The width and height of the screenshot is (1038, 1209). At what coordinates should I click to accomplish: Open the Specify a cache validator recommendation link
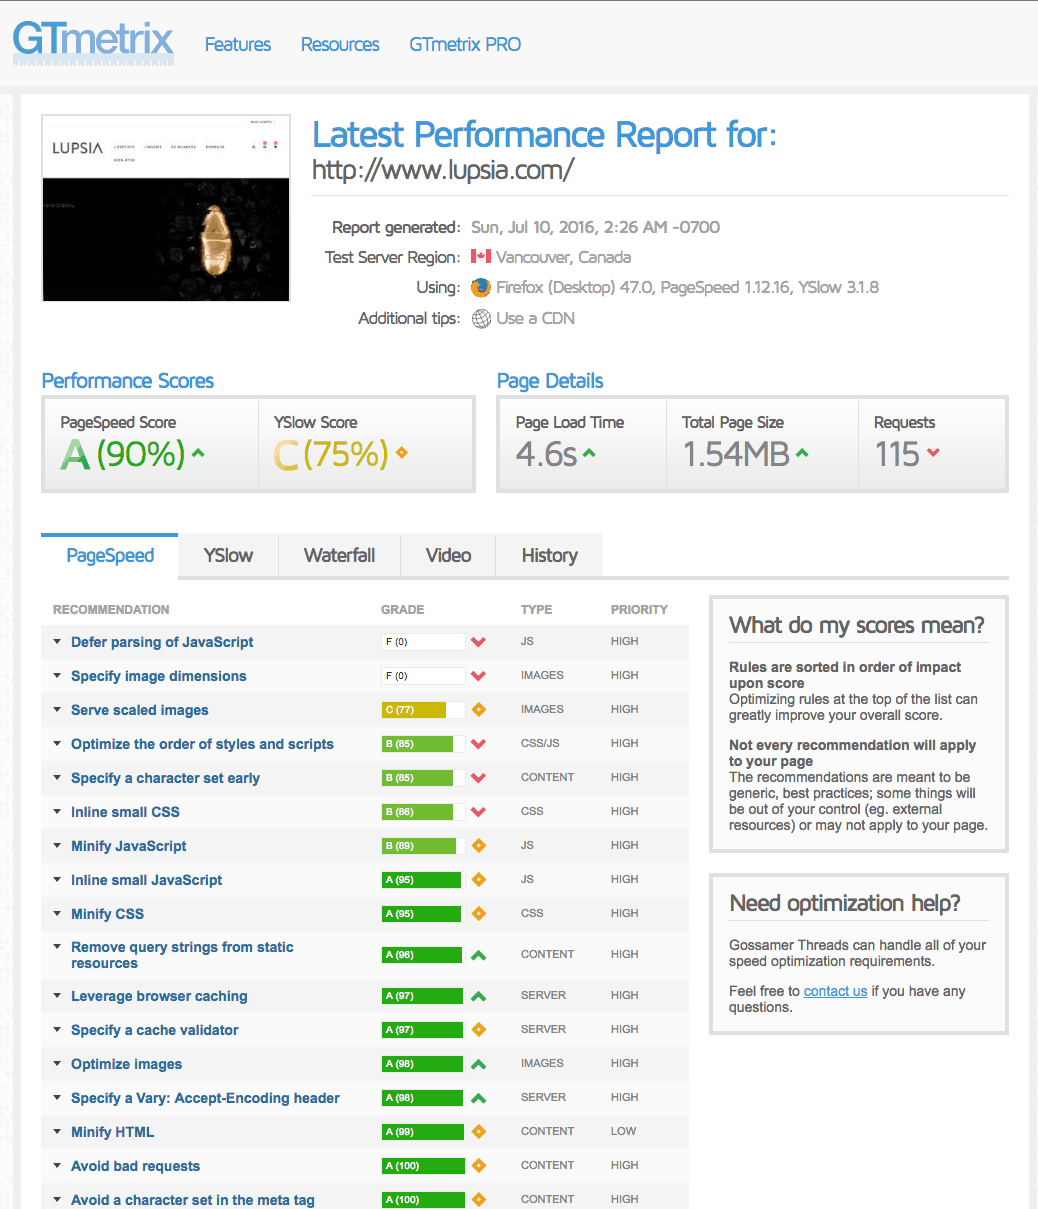(155, 1030)
